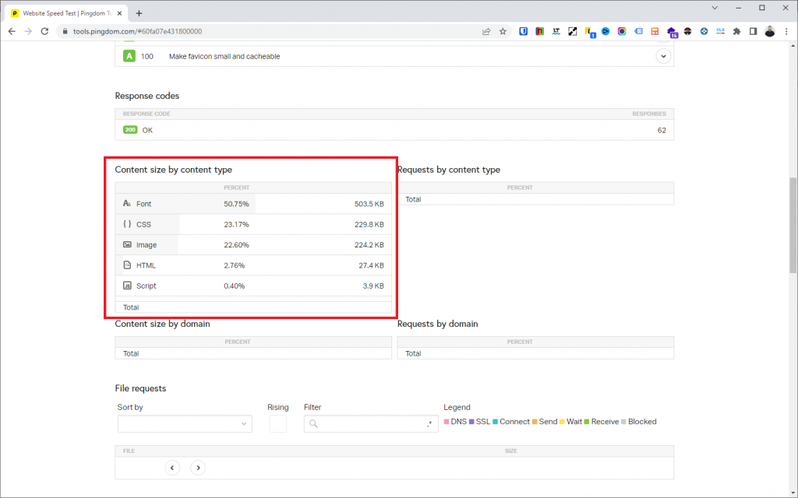Reload the Pingdom page

point(45,31)
